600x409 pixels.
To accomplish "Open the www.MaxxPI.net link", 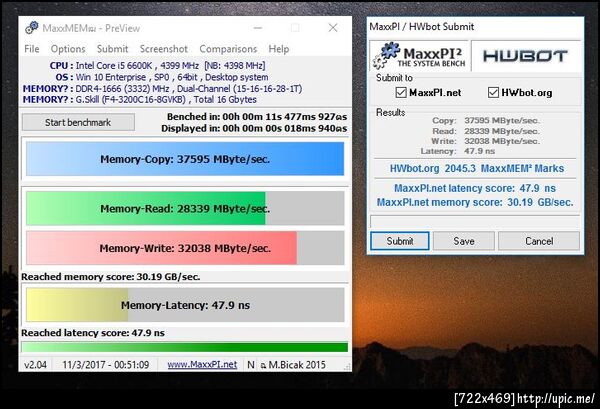I will click(x=202, y=365).
